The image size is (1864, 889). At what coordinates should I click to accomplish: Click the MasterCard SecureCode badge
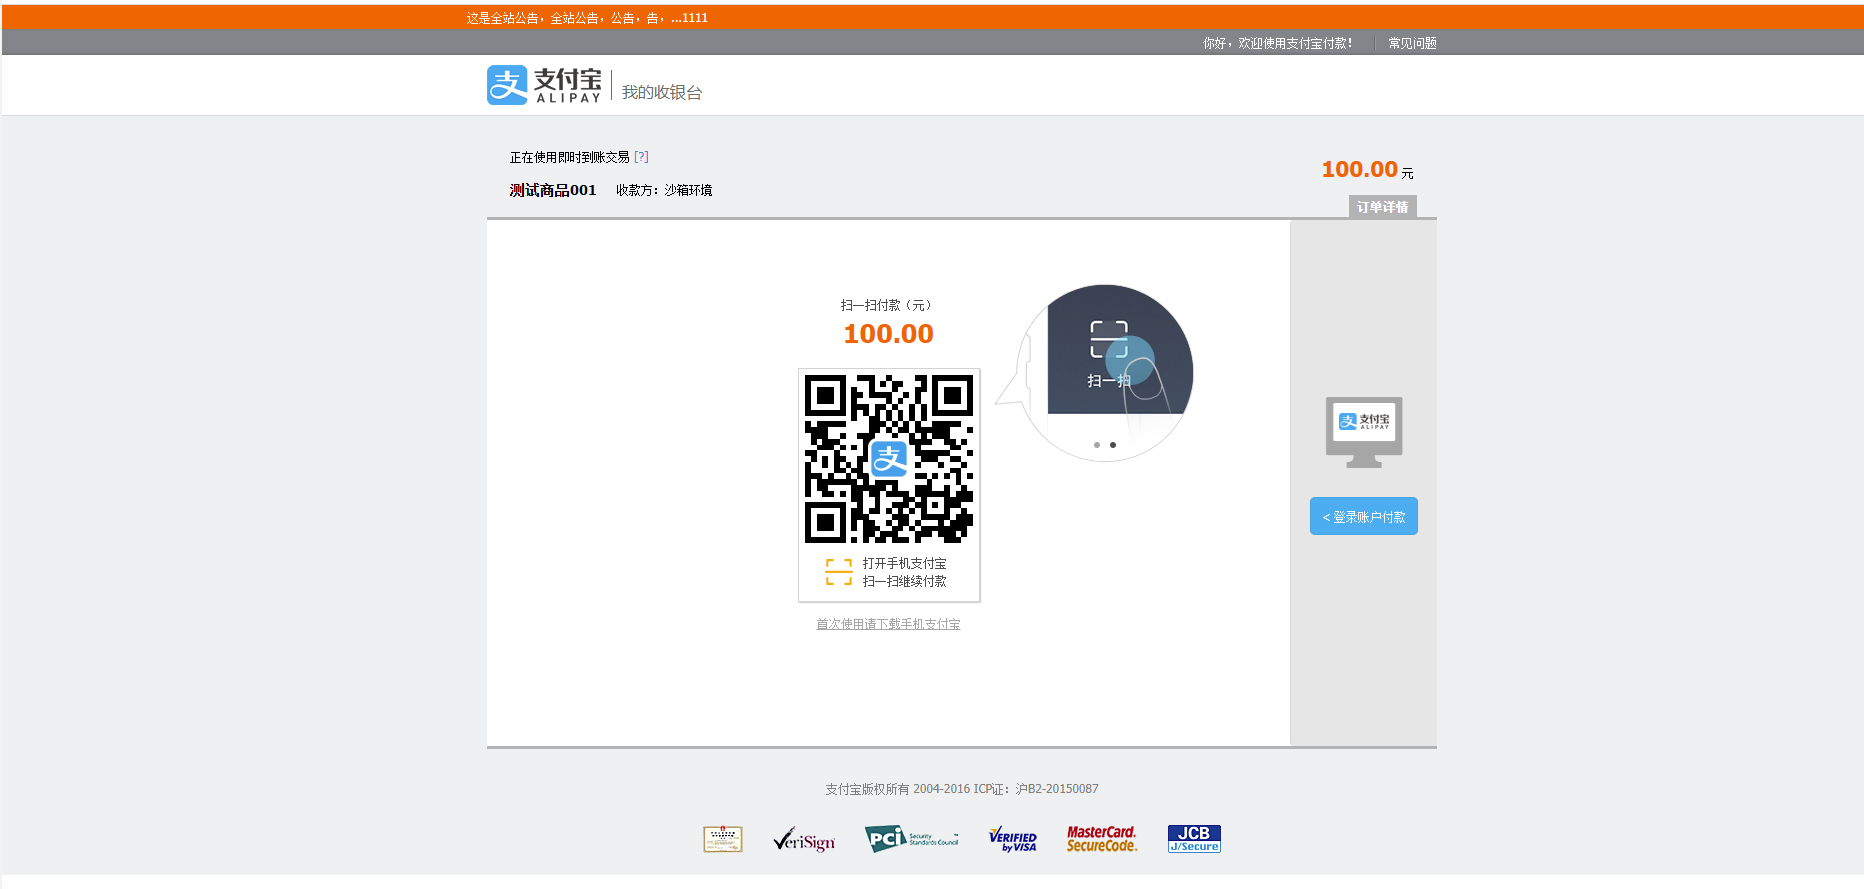point(1102,839)
